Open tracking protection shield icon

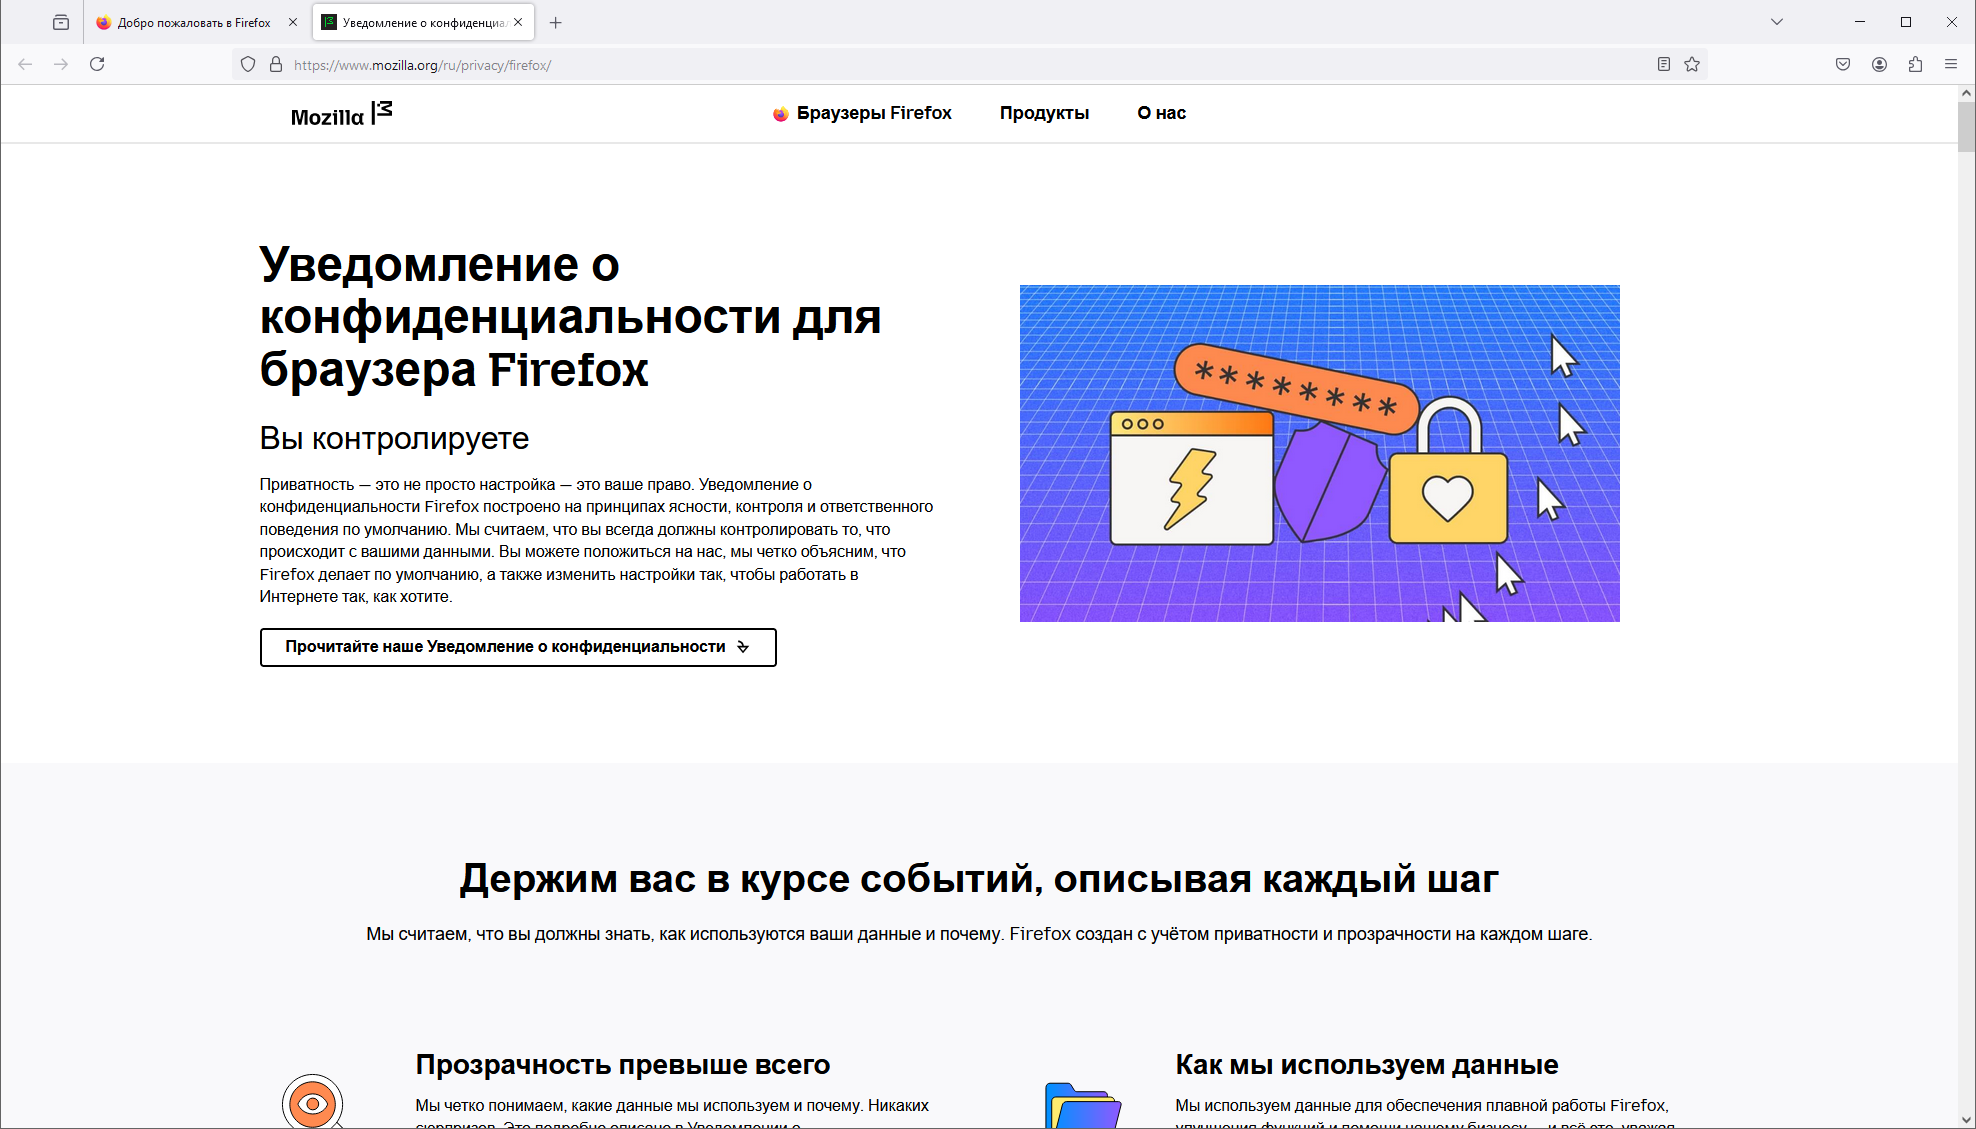(x=248, y=65)
